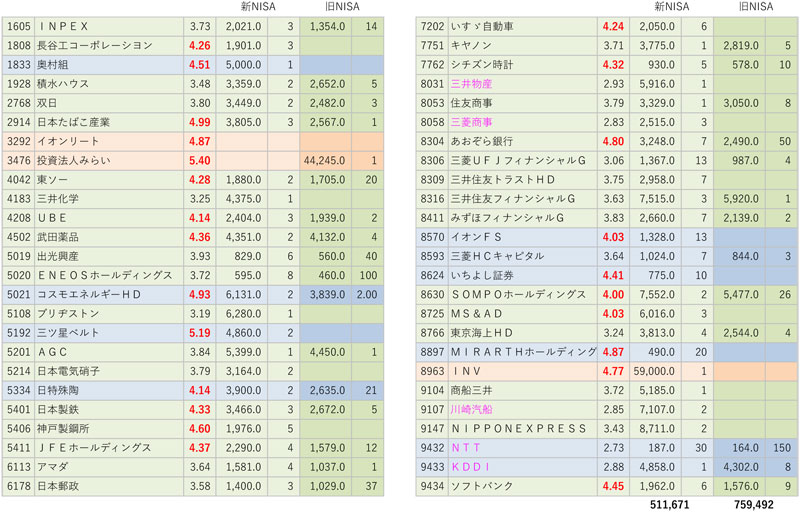Click the total value 759,492
Viewport: 800px width, 512px height.
(754, 504)
